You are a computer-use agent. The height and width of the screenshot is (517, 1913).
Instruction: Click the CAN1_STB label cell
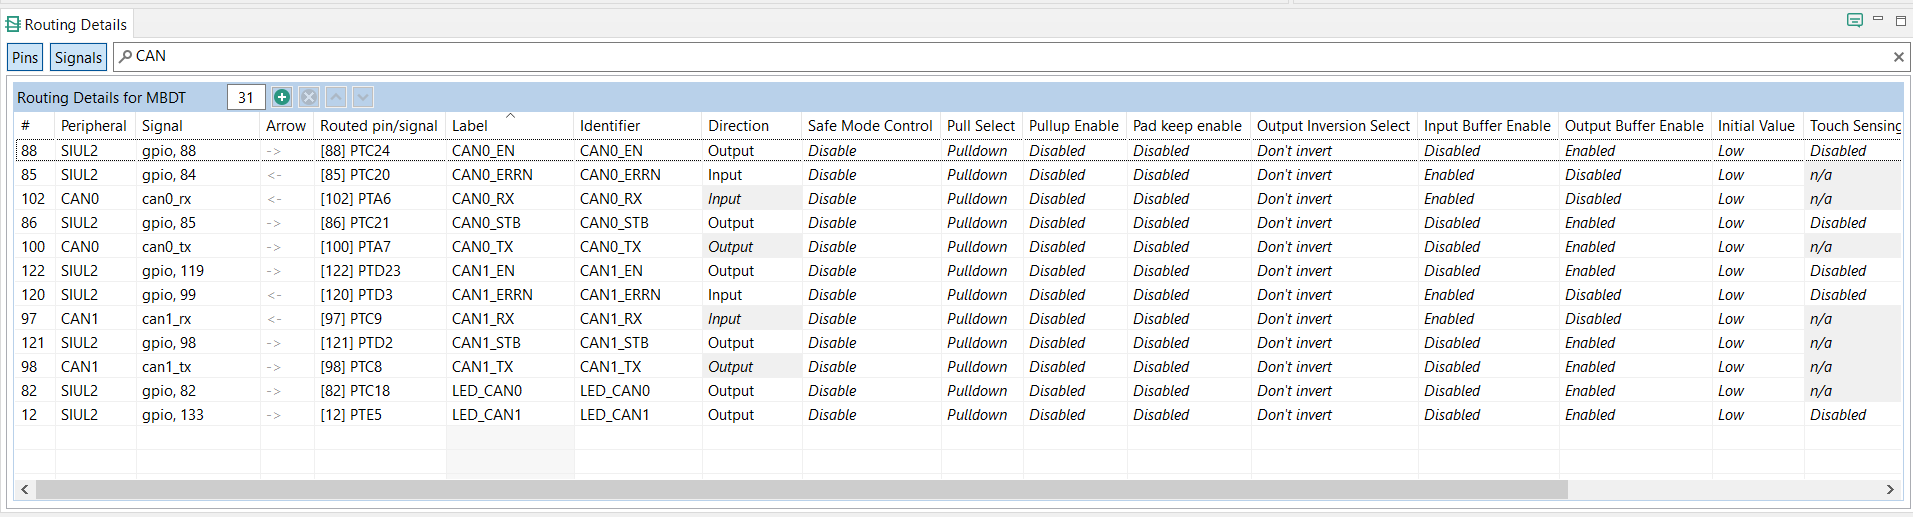[510, 343]
